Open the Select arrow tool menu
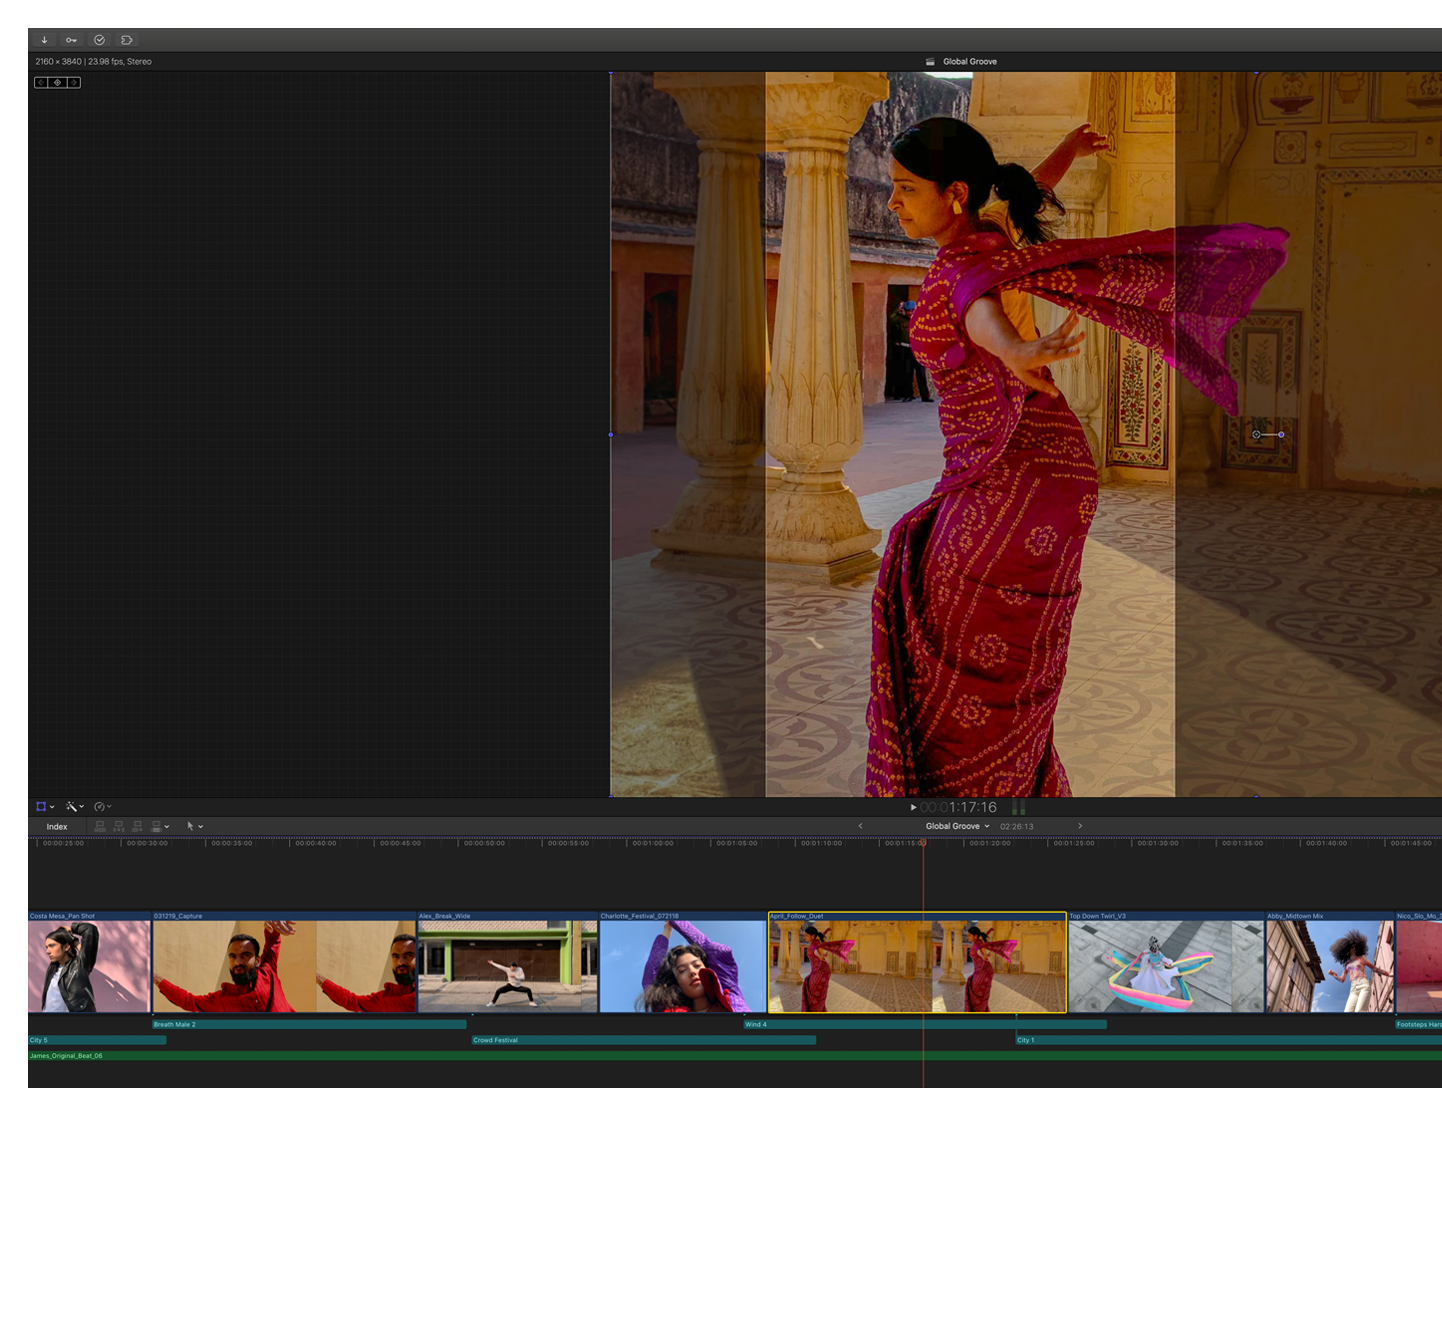The height and width of the screenshot is (1340, 1442). tap(194, 826)
